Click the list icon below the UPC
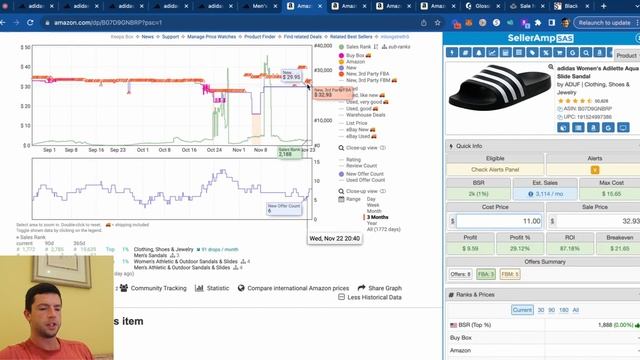The height and width of the screenshot is (360, 640). pos(578,127)
